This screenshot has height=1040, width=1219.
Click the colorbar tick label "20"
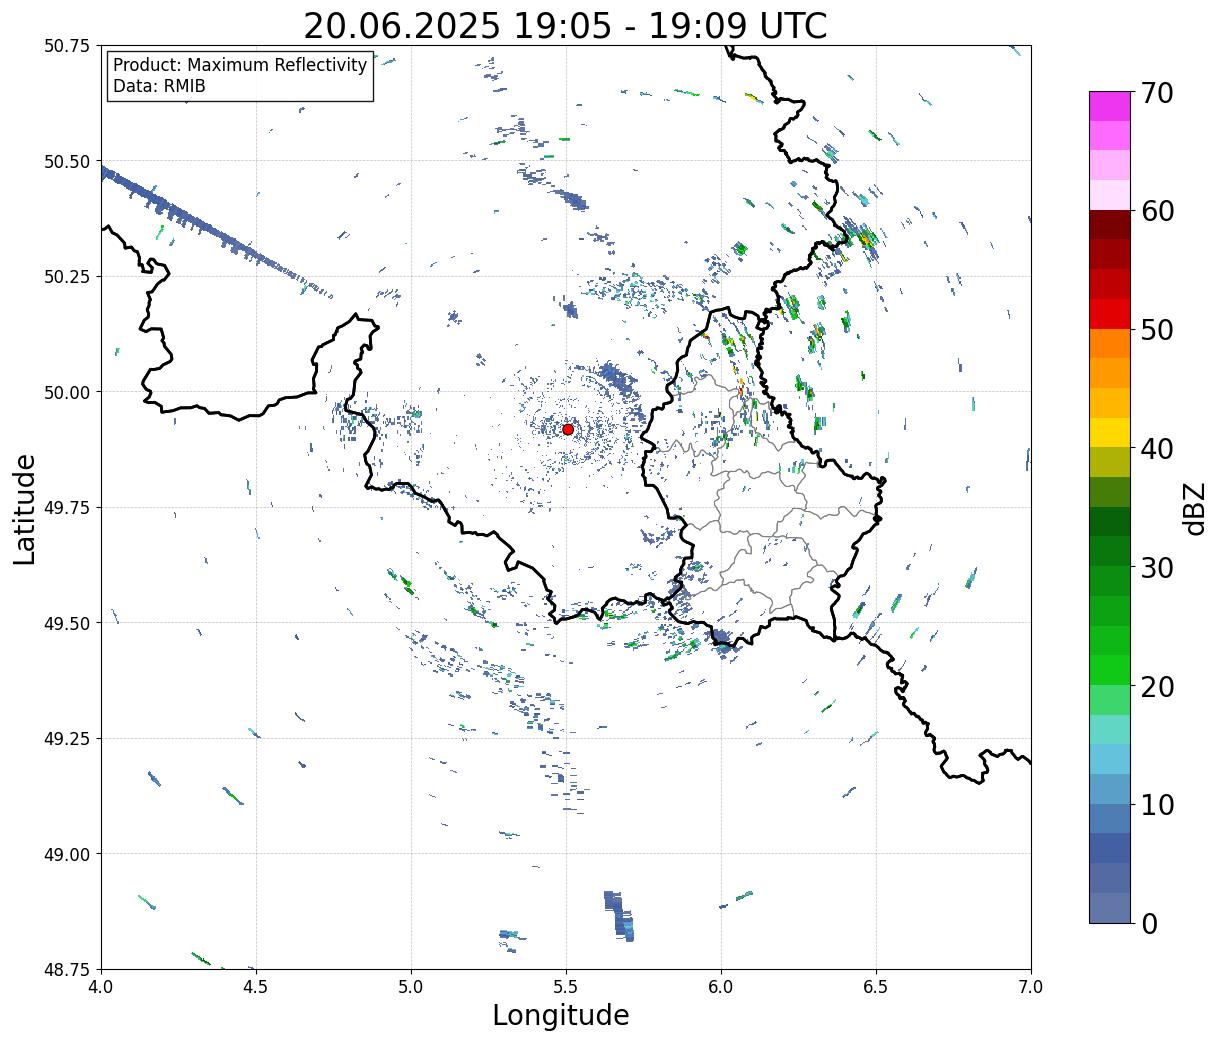click(x=1157, y=687)
